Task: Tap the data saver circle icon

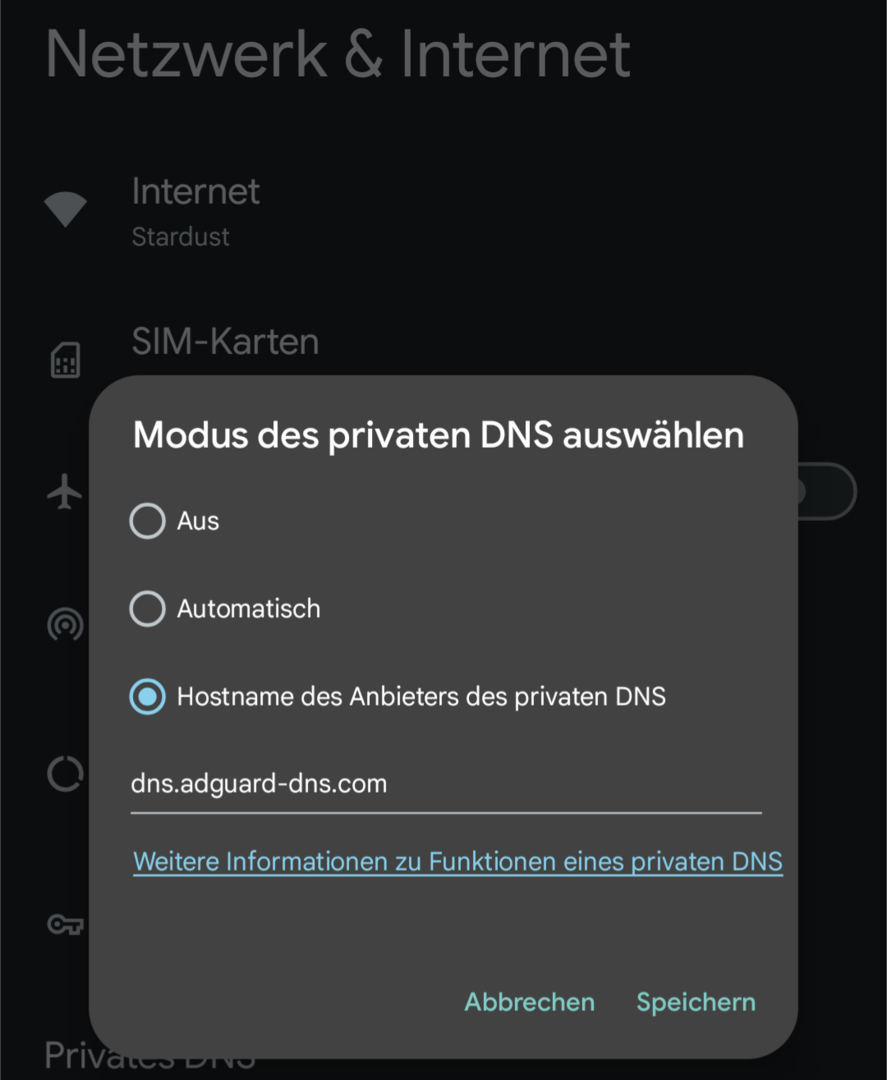Action: click(x=65, y=773)
